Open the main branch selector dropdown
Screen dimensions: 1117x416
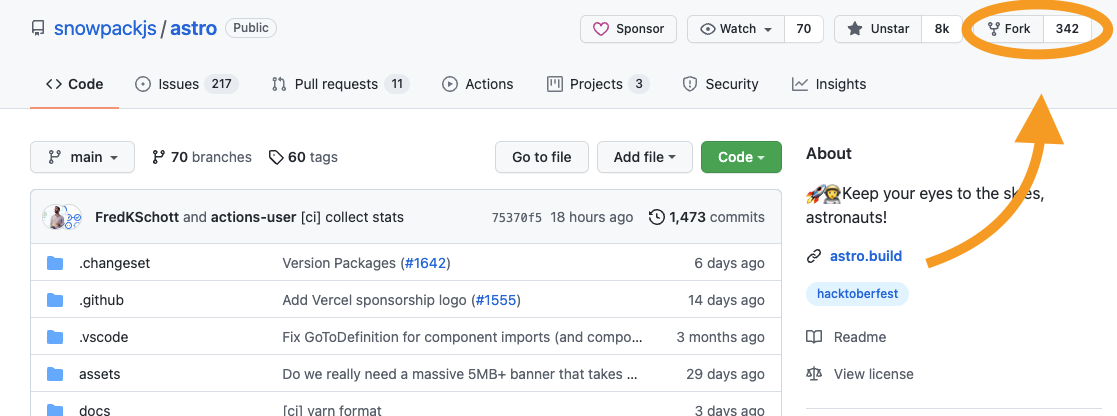point(82,157)
